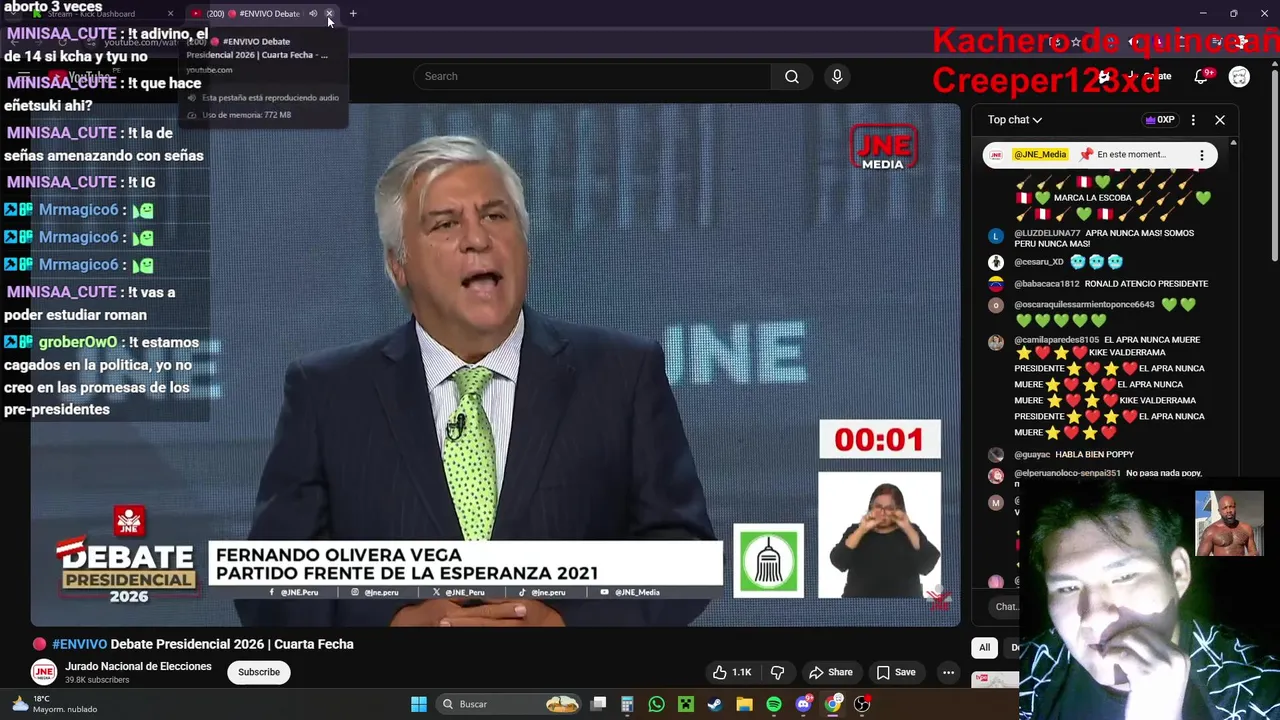Close the live chat panel
This screenshot has height=720, width=1280.
click(x=1220, y=120)
